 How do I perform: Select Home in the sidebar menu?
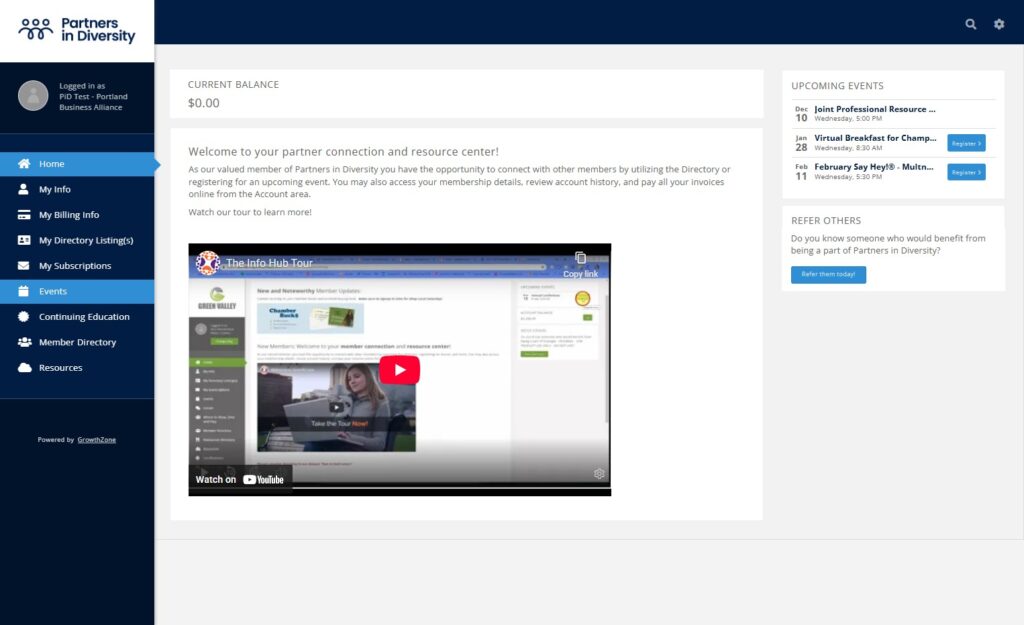(x=51, y=164)
